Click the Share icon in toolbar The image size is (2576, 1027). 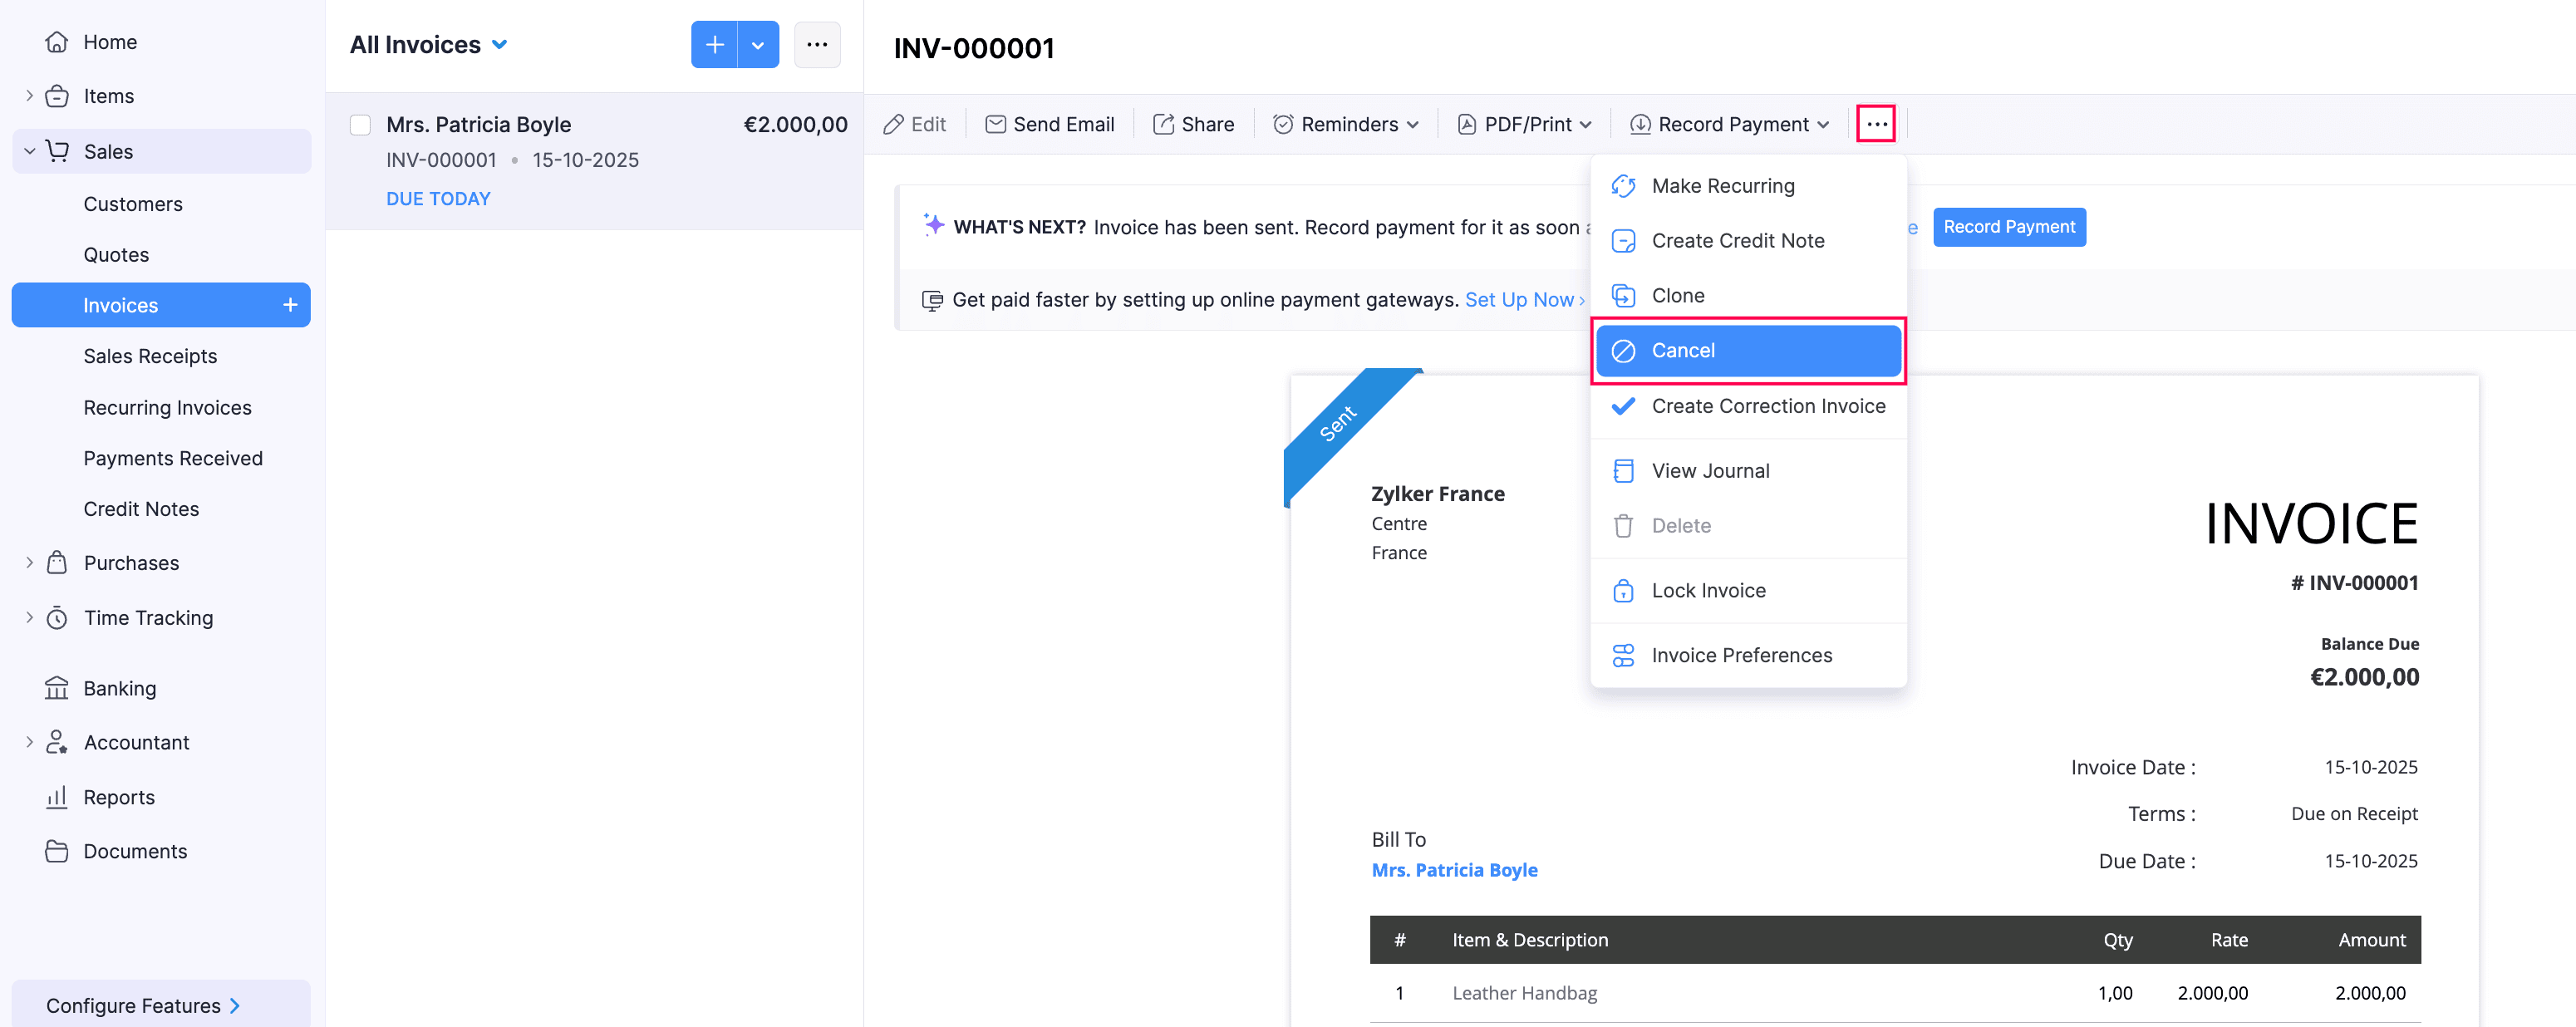(x=1163, y=124)
